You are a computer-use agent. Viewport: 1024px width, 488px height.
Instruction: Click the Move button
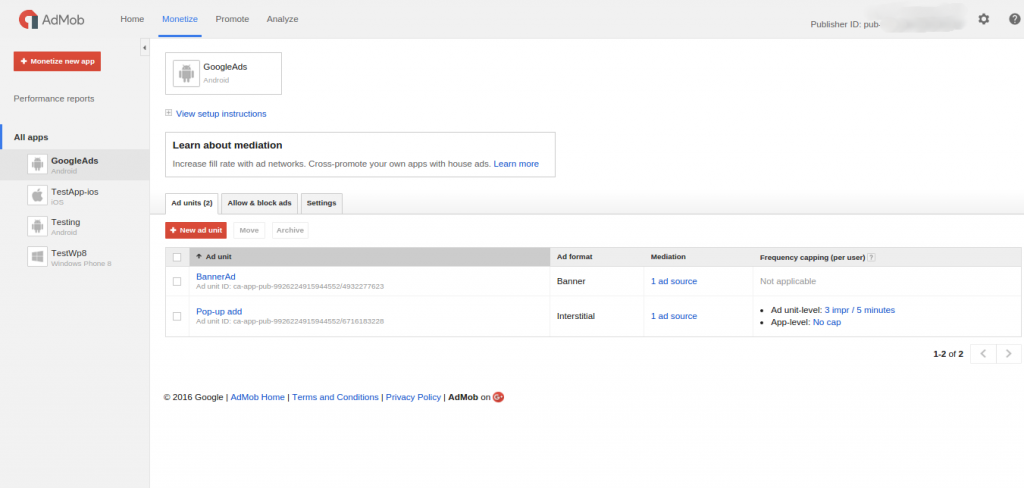[x=249, y=230]
